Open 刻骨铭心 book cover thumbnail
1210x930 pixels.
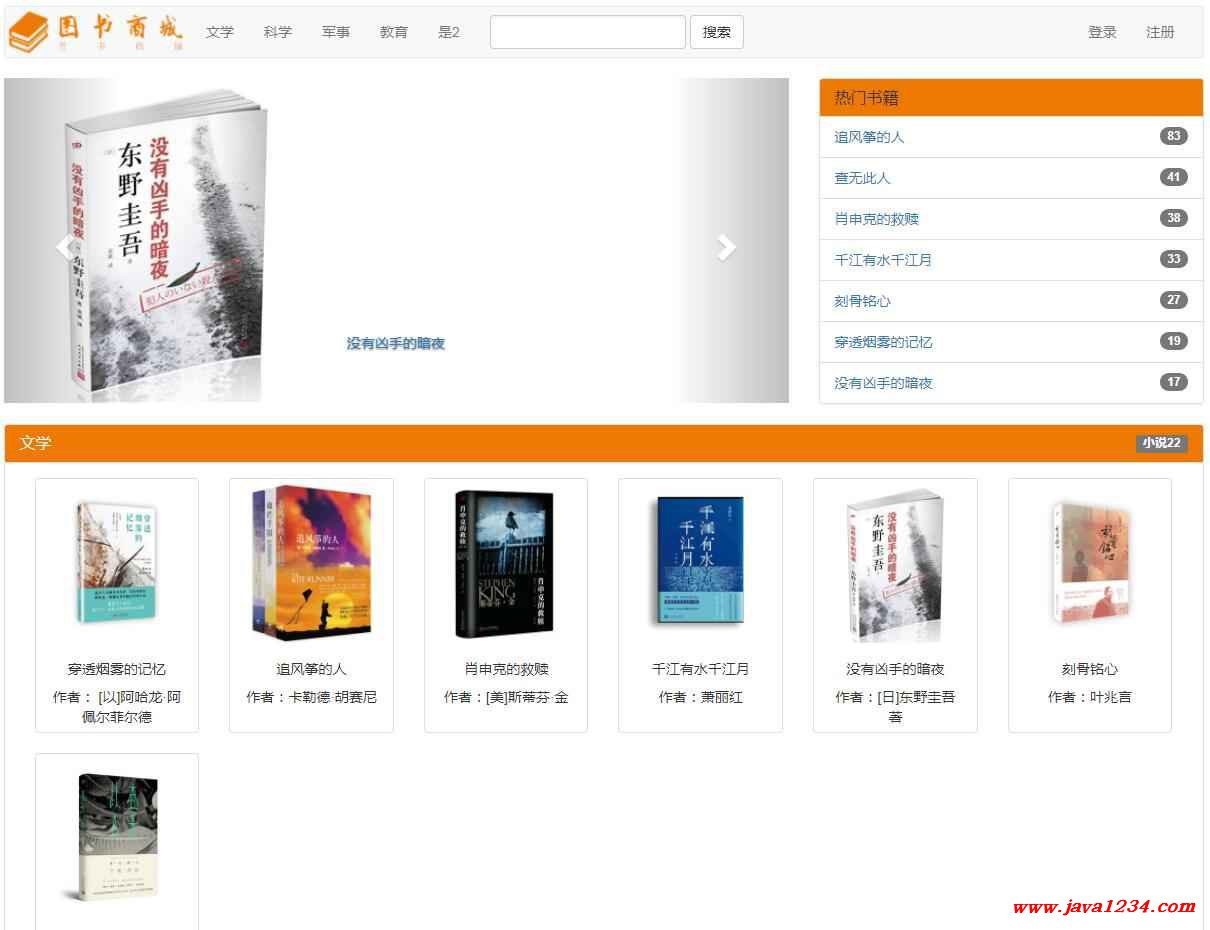click(1090, 563)
